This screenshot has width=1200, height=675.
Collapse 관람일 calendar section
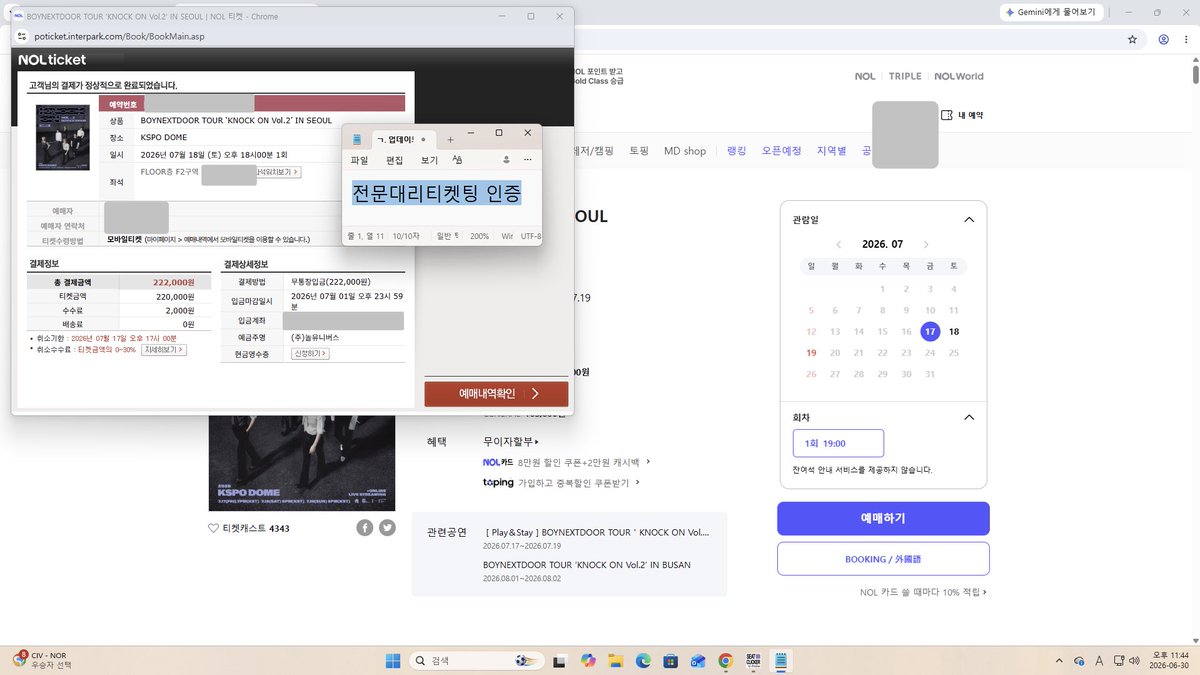(x=968, y=219)
